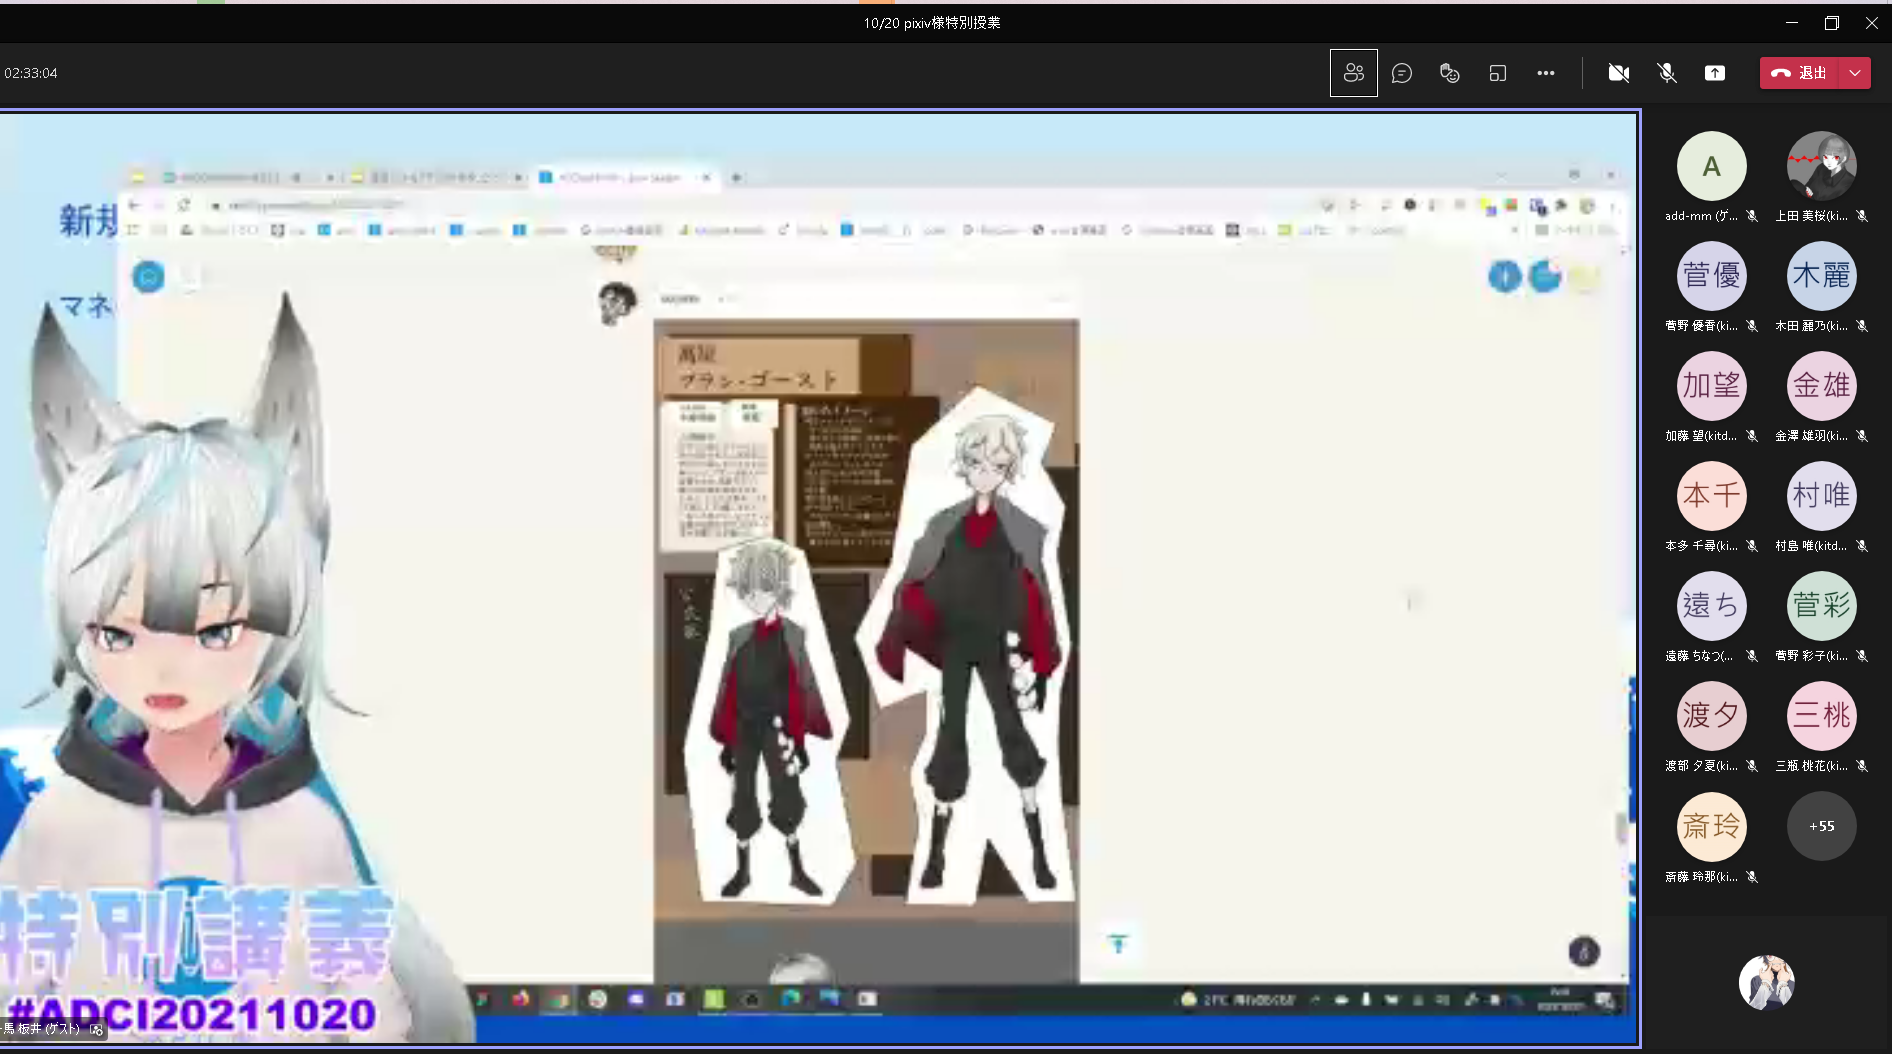Select participant avatar A add-mm
Viewport: 1892px width, 1054px height.
[x=1712, y=166]
